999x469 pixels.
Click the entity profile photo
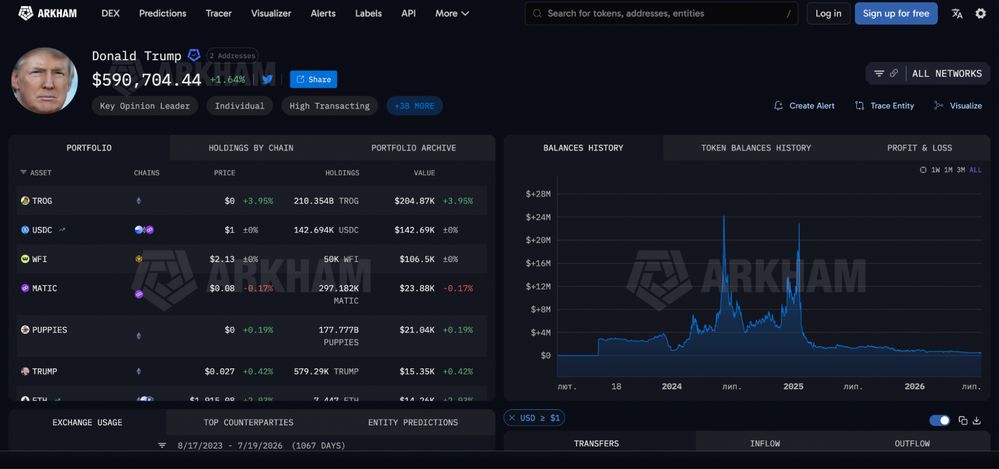tap(44, 80)
